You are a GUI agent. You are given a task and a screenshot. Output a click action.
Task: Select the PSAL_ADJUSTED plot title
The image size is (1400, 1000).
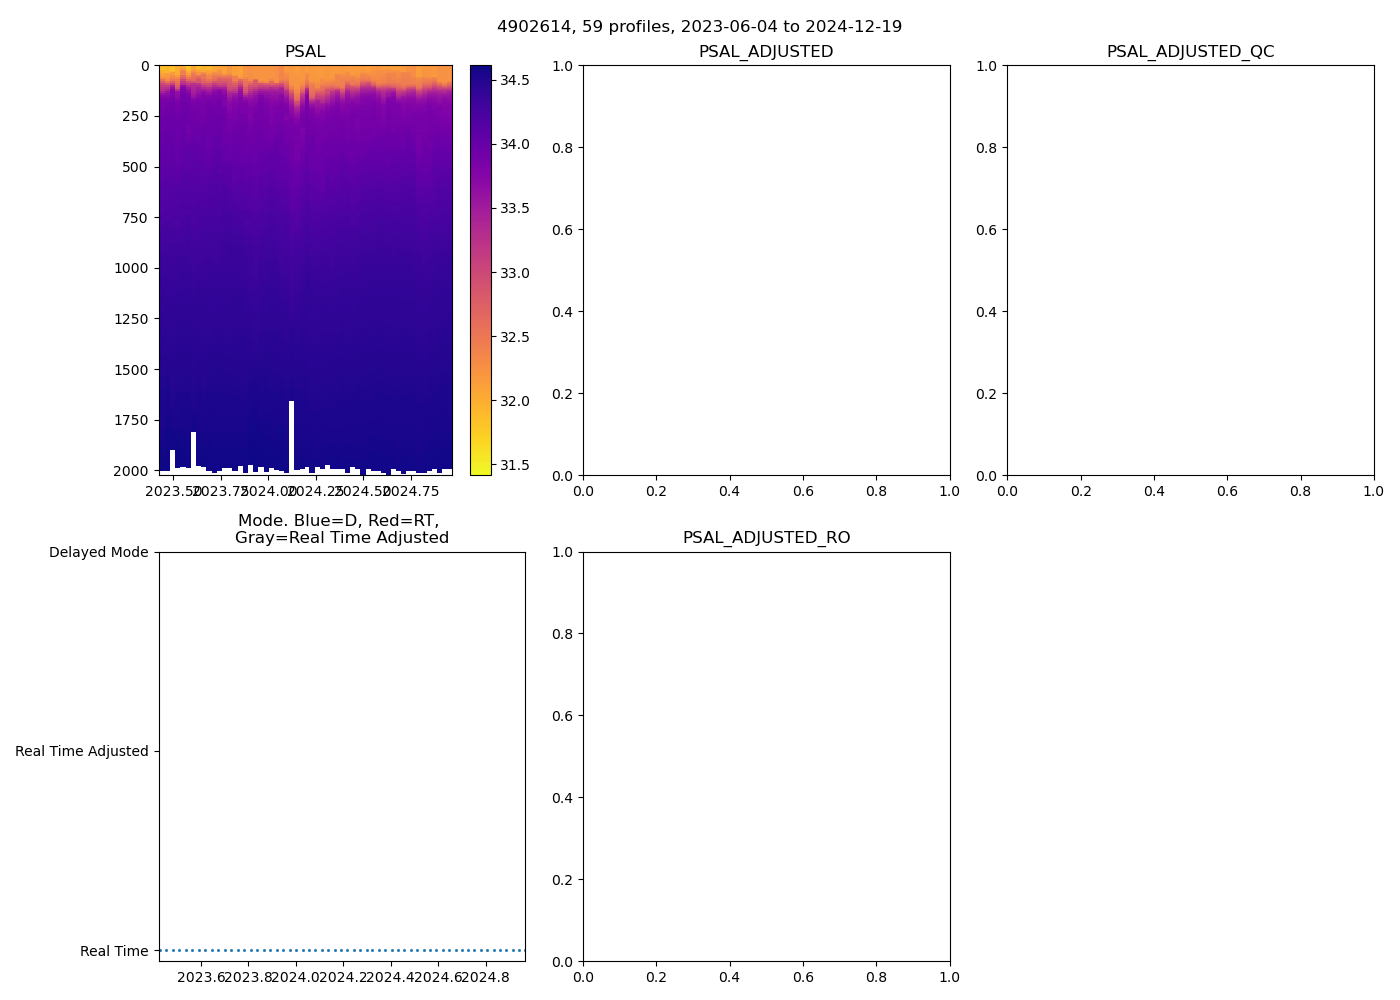point(765,52)
